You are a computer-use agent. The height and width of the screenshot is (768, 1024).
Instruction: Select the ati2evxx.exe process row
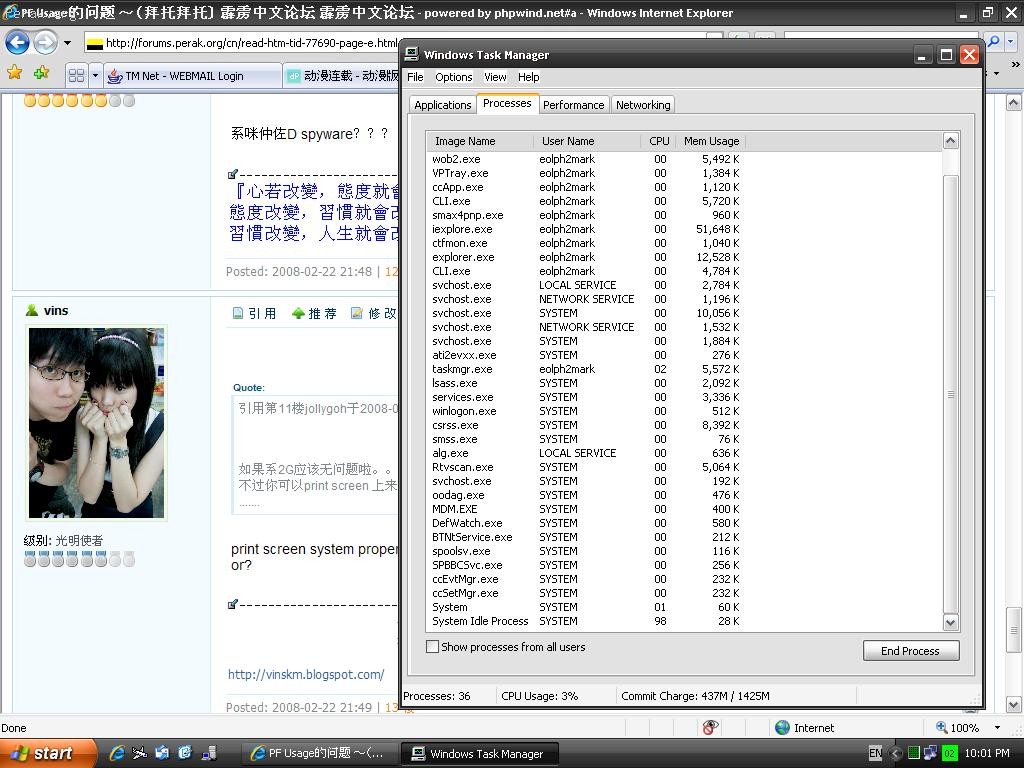(586, 355)
